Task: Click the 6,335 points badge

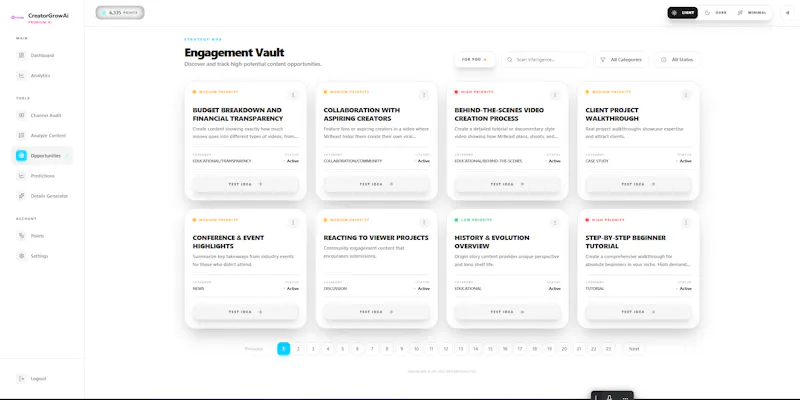Action: (120, 13)
